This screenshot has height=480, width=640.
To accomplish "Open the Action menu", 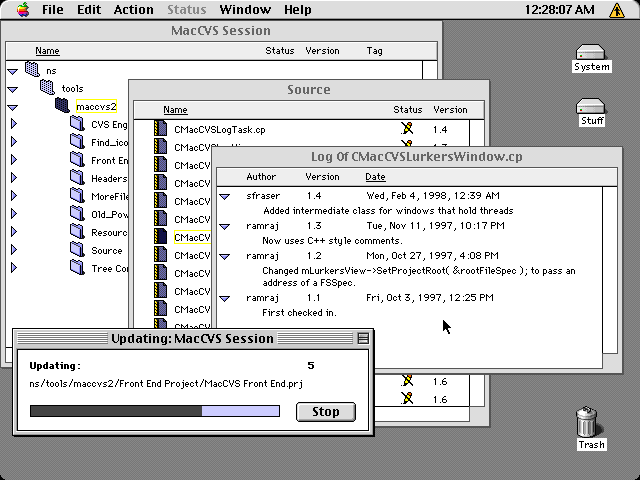I will (133, 10).
